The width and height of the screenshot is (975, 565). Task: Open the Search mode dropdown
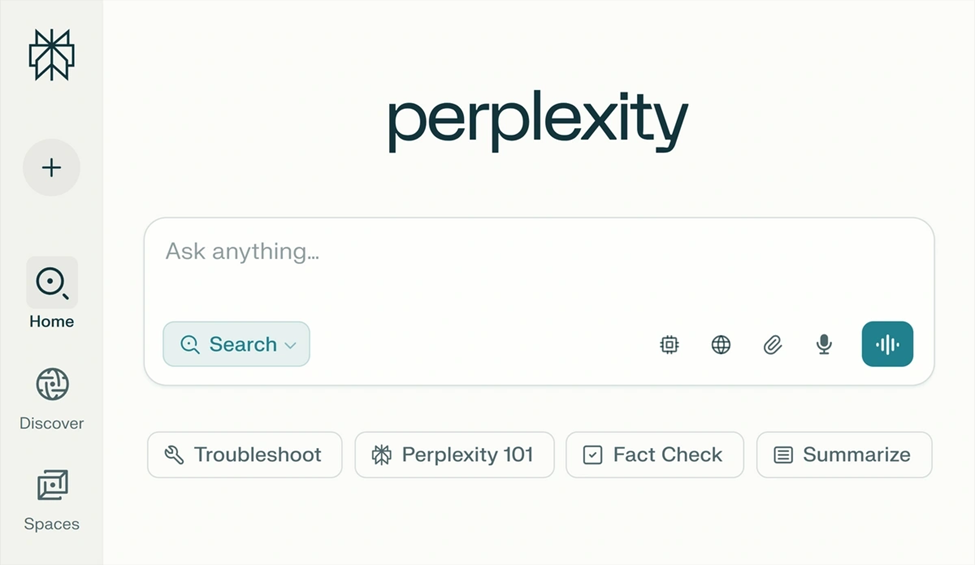236,344
